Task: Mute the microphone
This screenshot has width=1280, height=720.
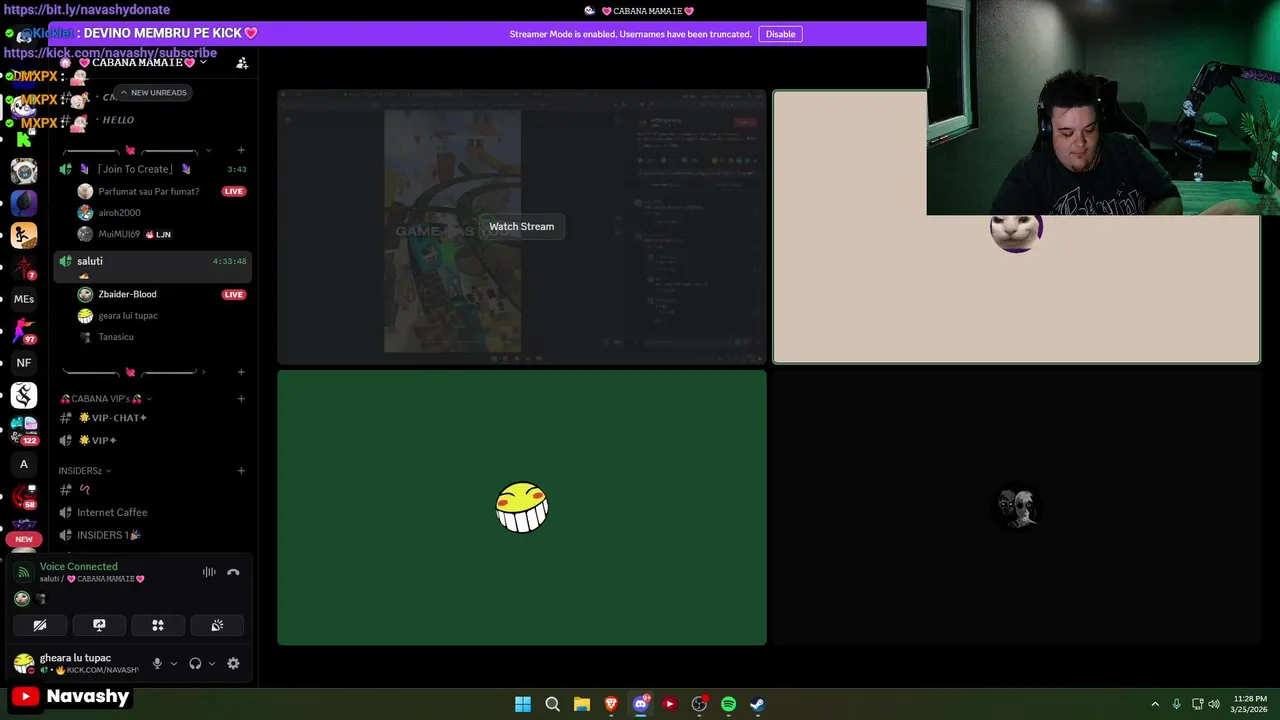Action: [x=157, y=663]
